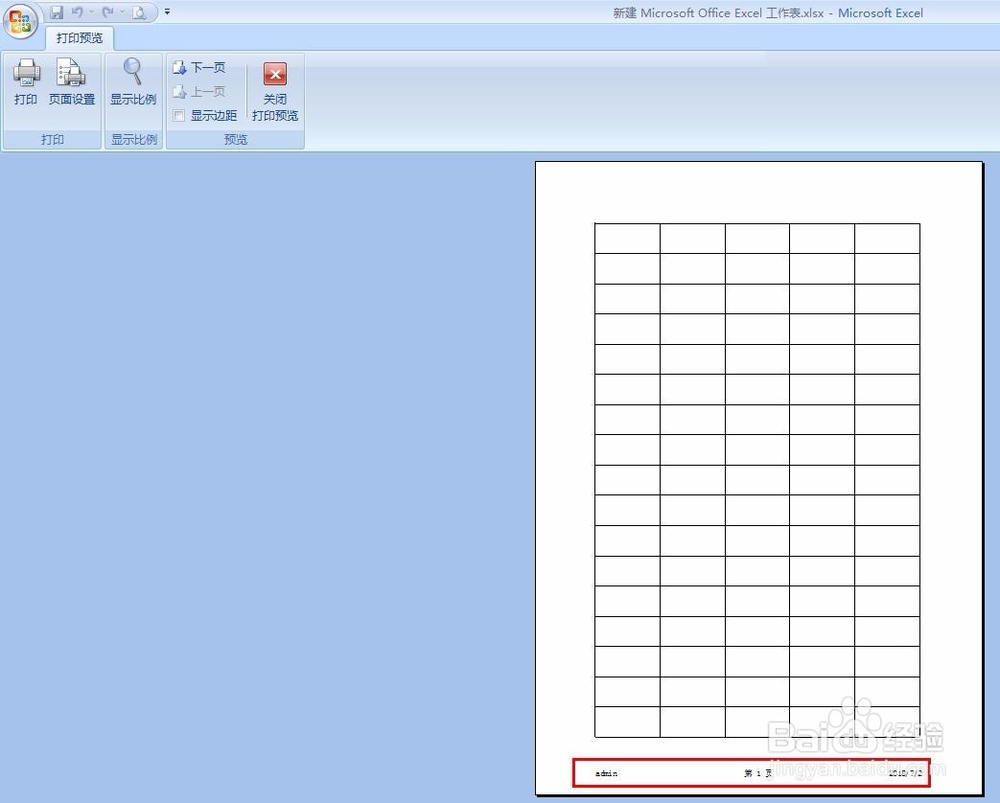Click the Save icon in quick access toolbar
Image resolution: width=1000 pixels, height=803 pixels.
57,12
